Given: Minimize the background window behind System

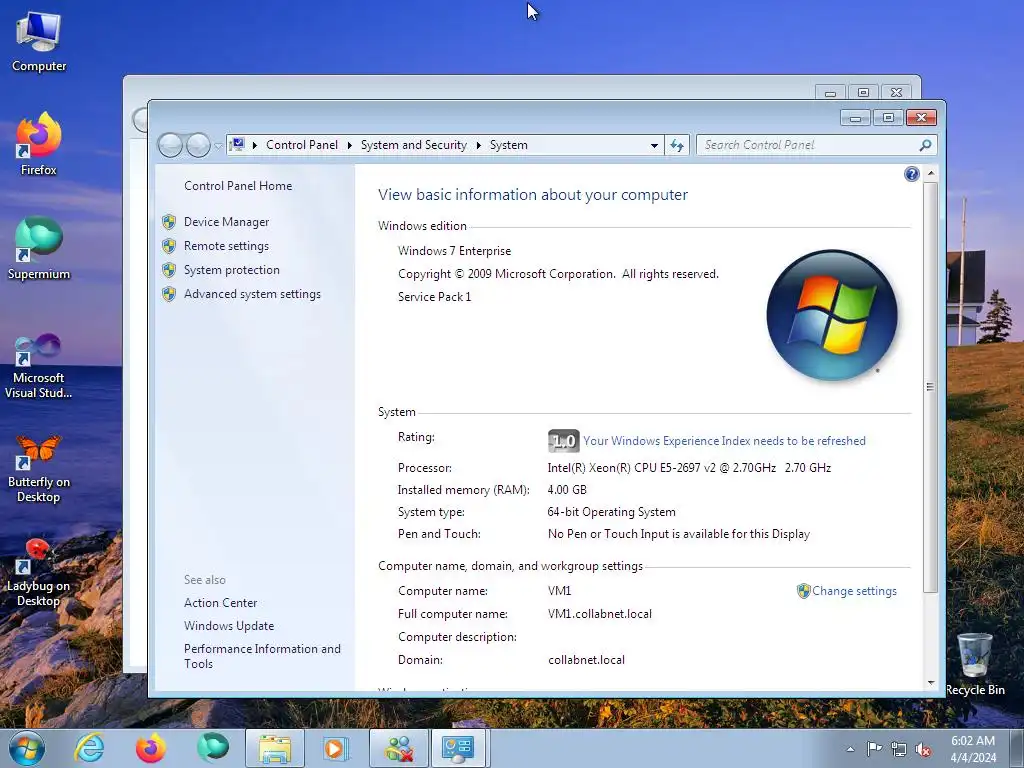Looking at the screenshot, I should click(831, 93).
